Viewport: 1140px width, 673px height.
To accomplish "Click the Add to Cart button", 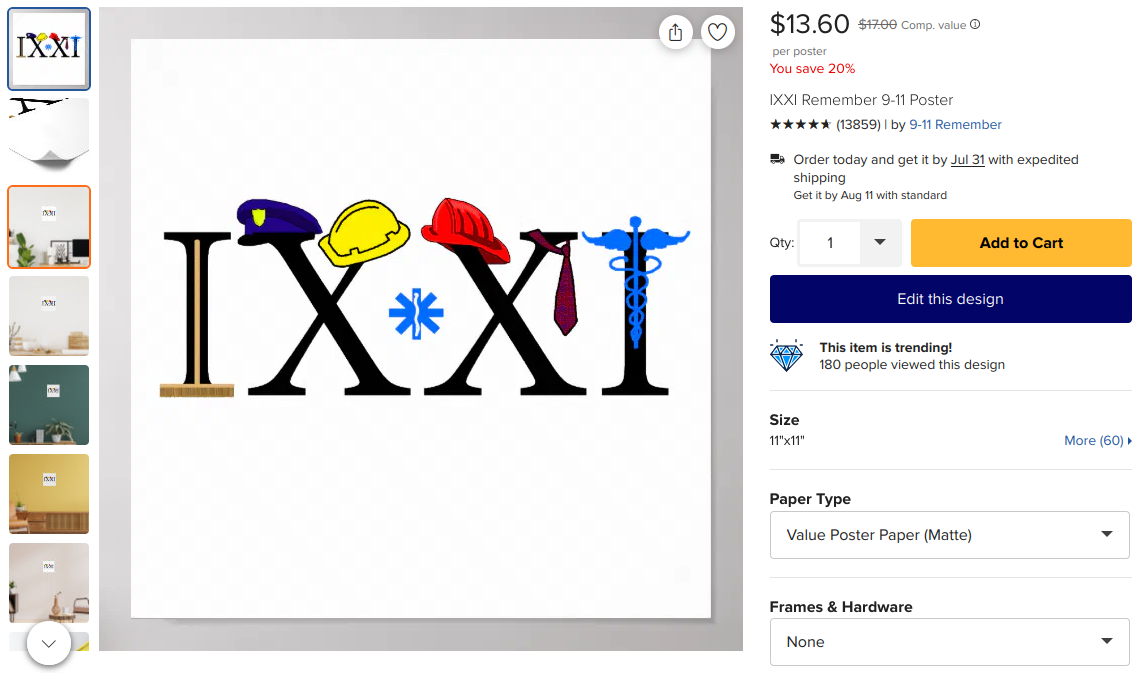I will [1021, 243].
